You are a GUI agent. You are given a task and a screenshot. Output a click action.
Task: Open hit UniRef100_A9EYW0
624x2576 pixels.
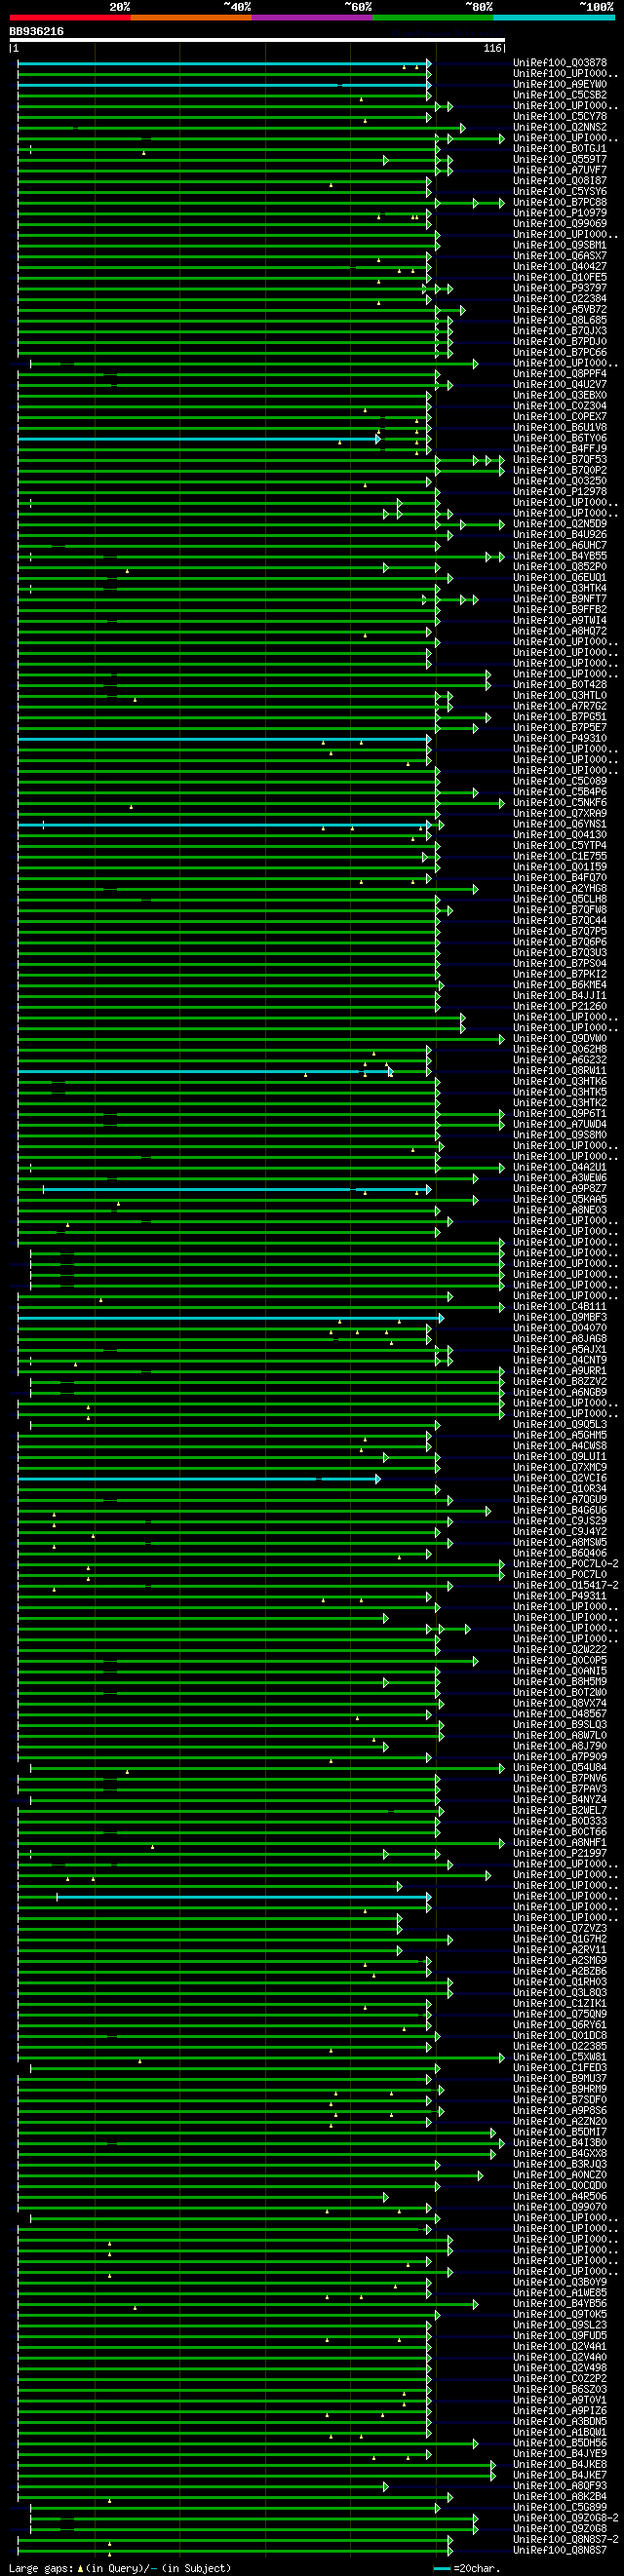560,84
